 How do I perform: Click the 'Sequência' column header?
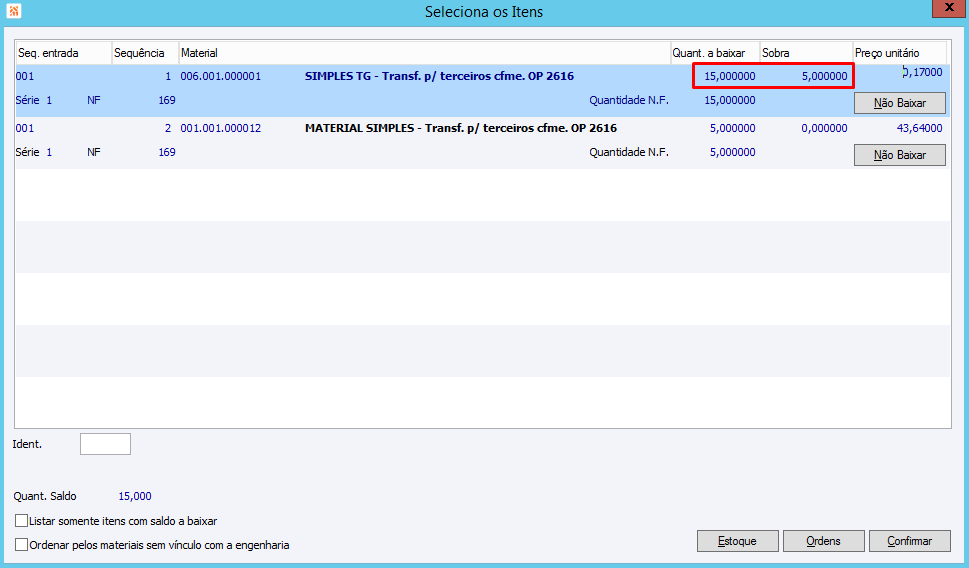(145, 53)
